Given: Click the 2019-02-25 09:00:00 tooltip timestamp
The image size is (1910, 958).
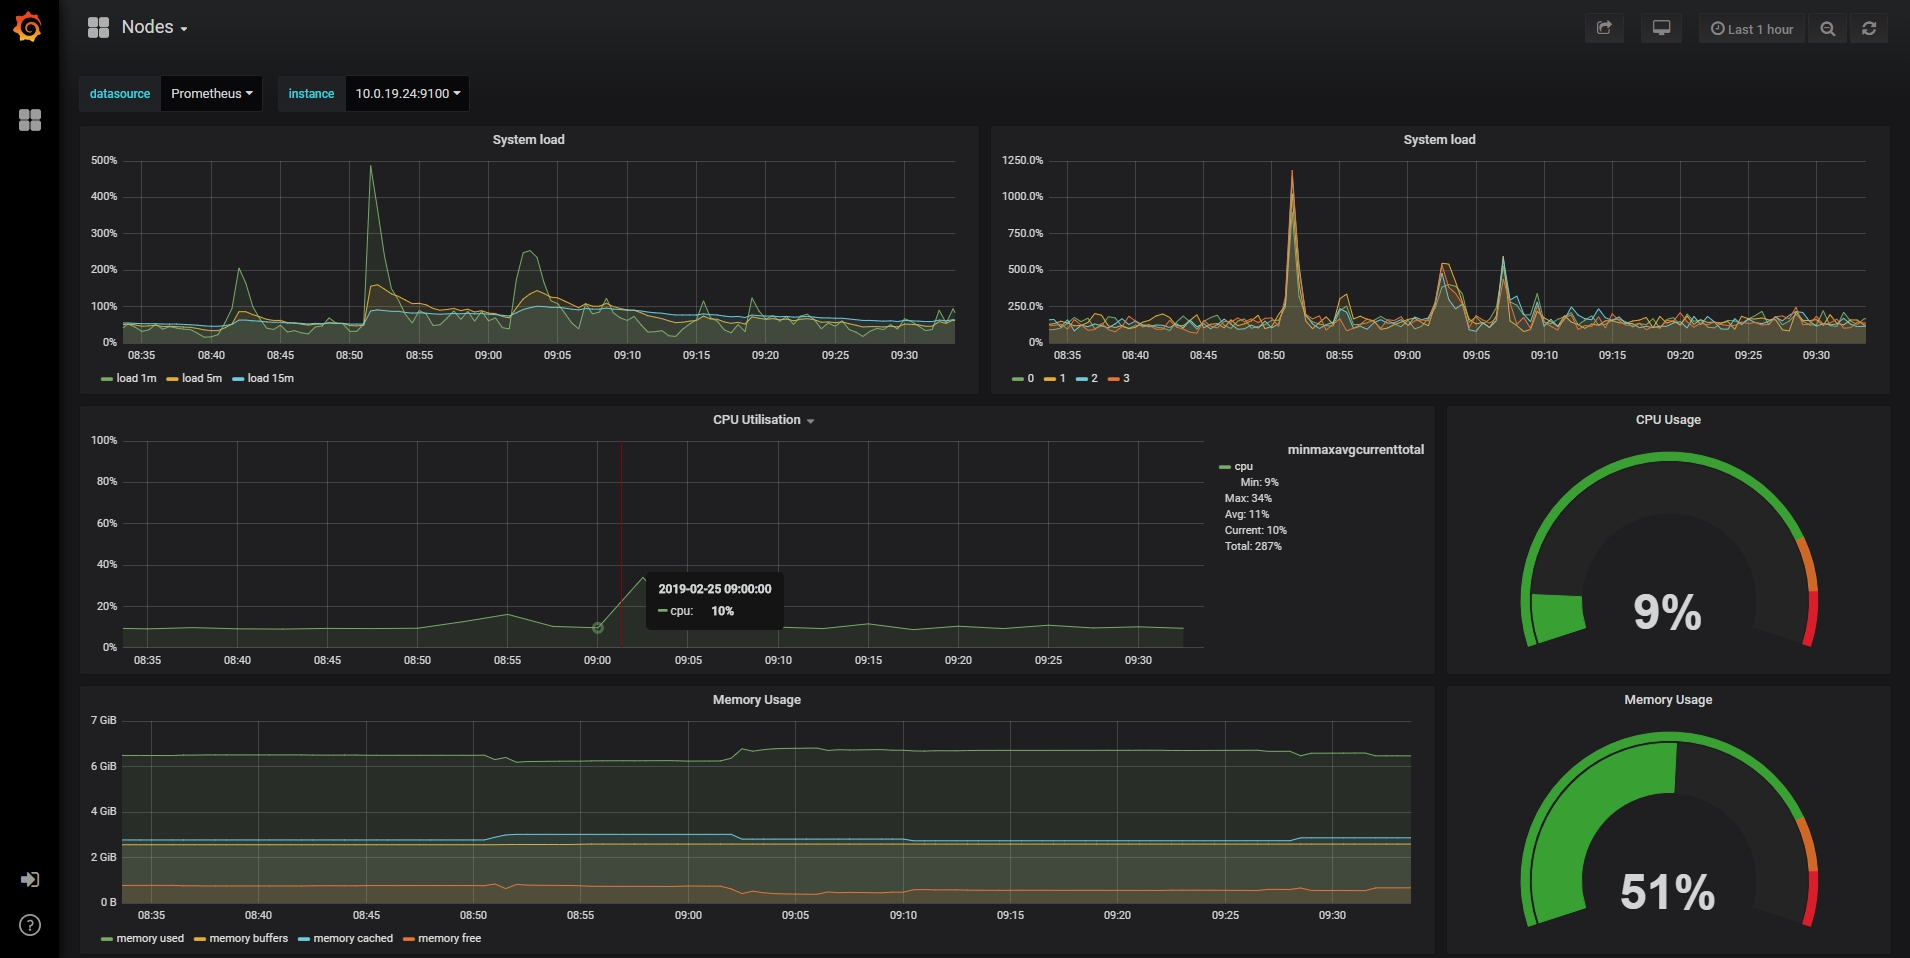Looking at the screenshot, I should [x=715, y=589].
